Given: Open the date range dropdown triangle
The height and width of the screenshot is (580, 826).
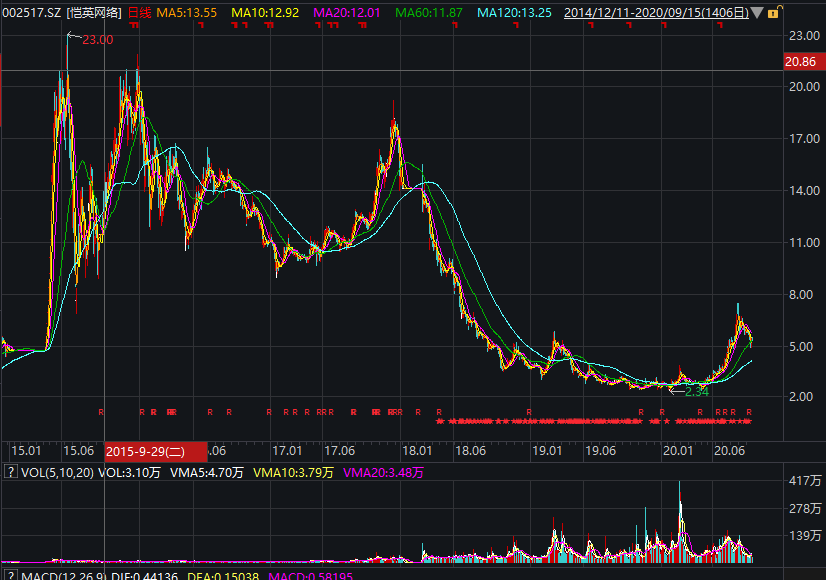Looking at the screenshot, I should pos(756,13).
